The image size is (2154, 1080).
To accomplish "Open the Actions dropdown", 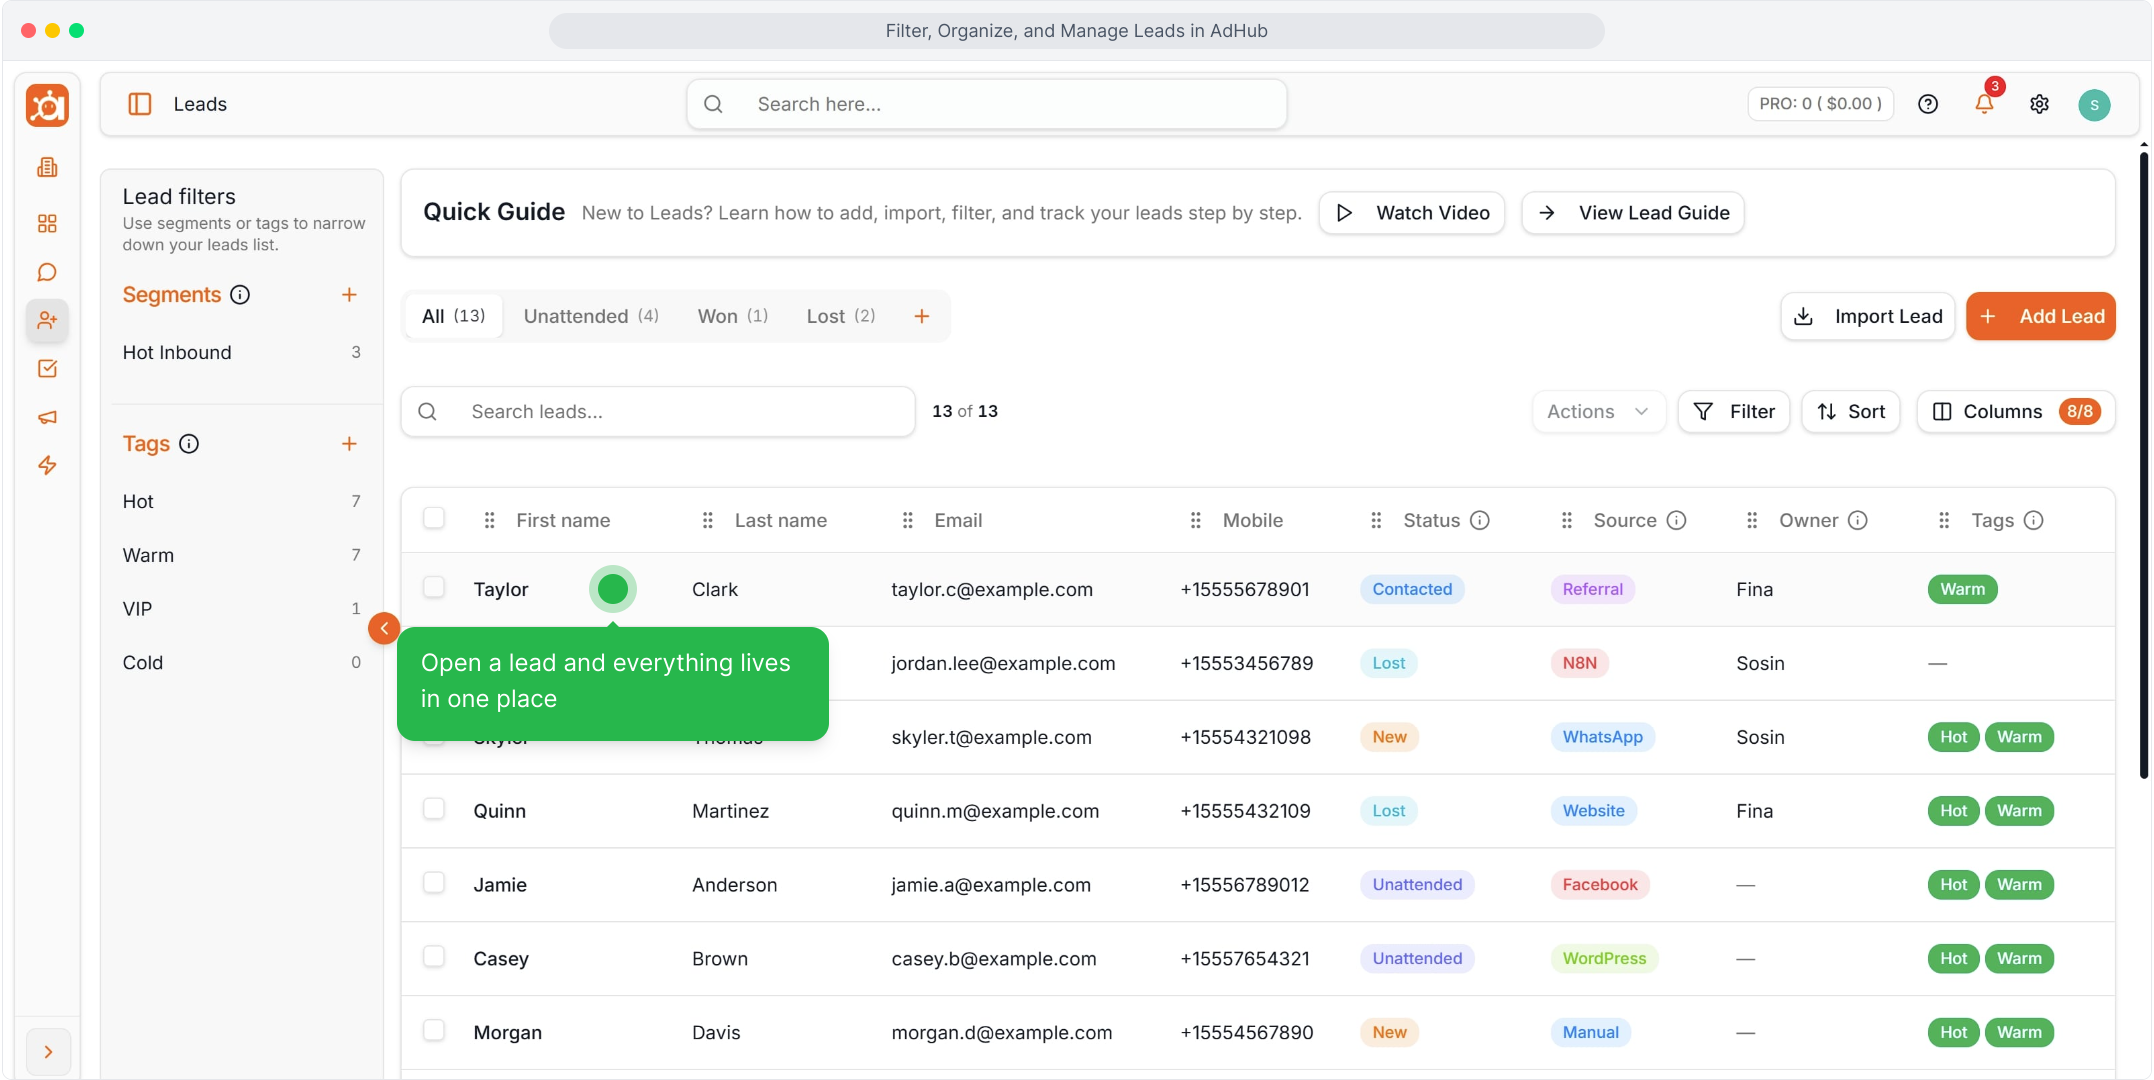I will tap(1598, 412).
